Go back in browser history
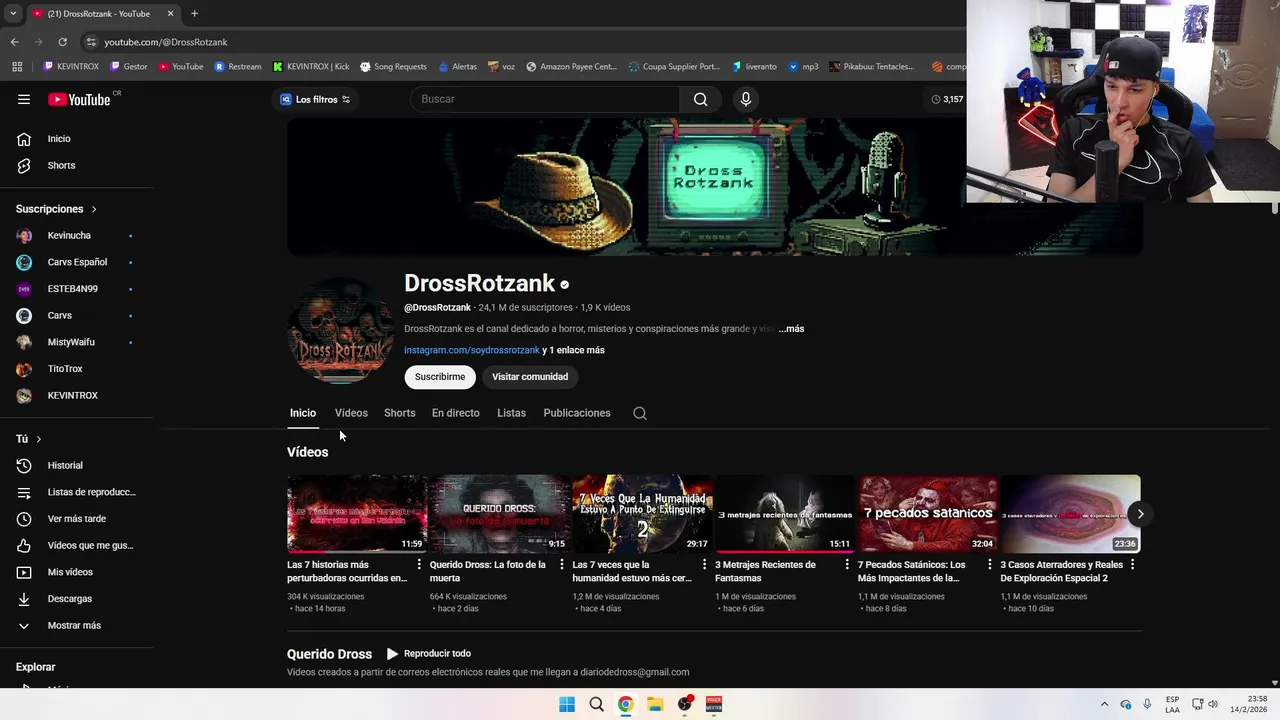This screenshot has width=1280, height=720. [x=14, y=42]
